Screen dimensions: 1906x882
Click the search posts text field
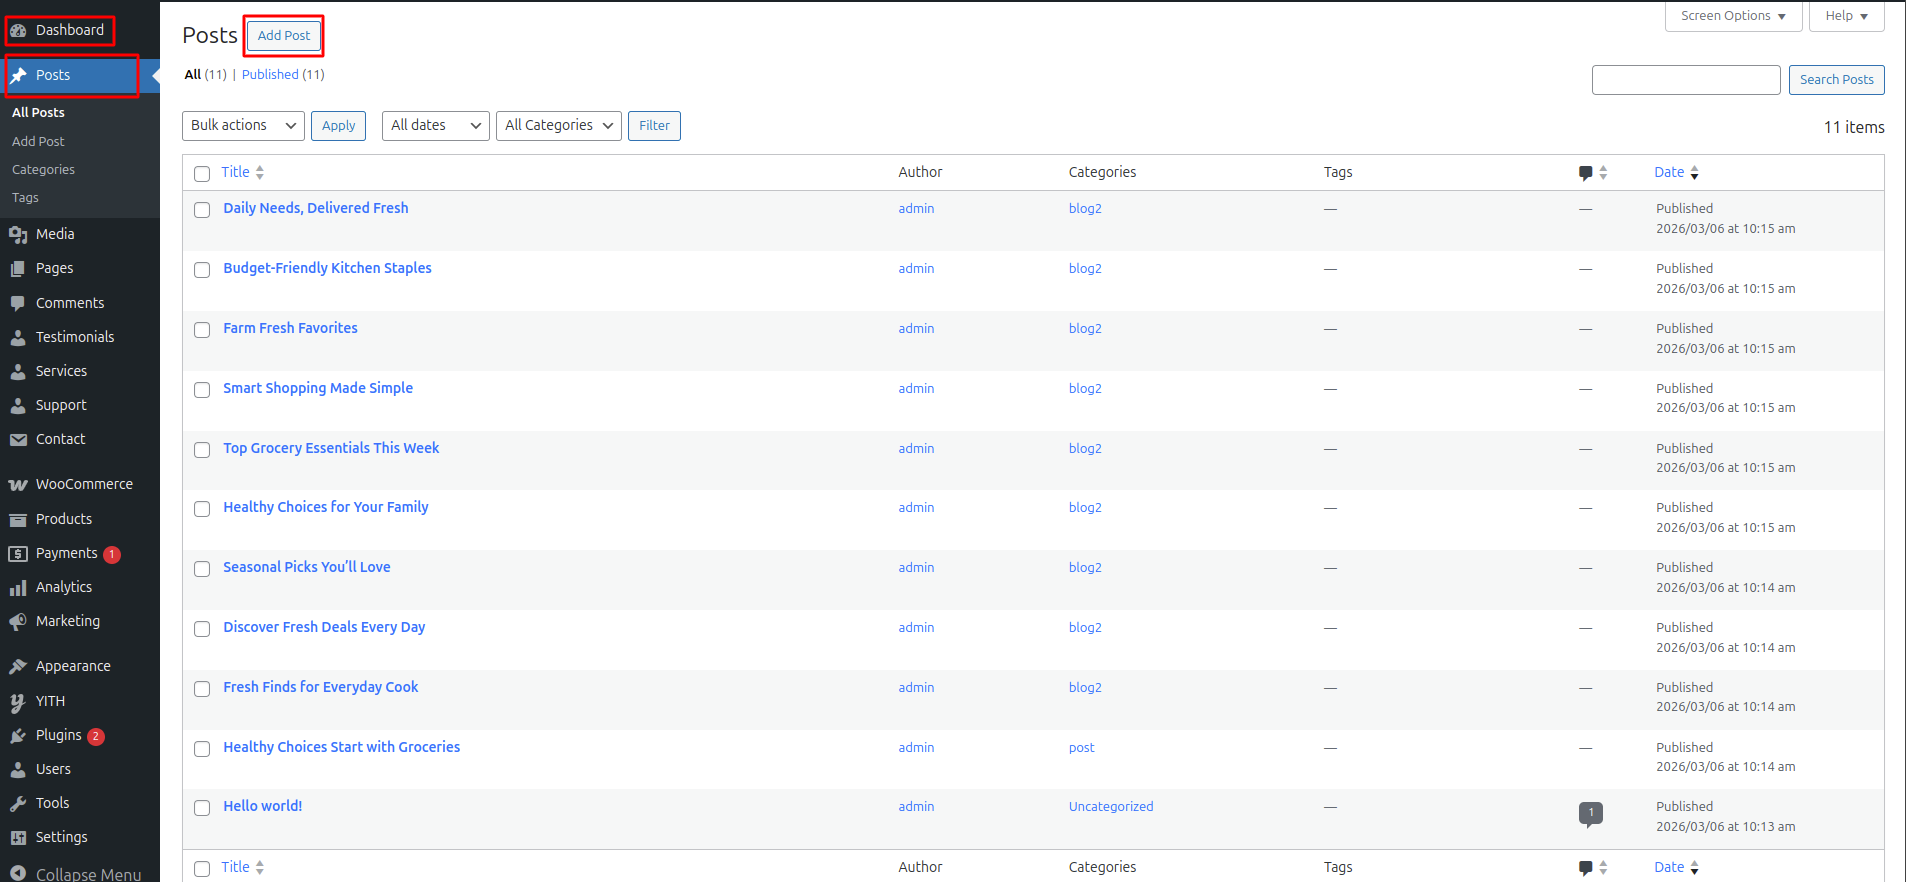(x=1686, y=80)
